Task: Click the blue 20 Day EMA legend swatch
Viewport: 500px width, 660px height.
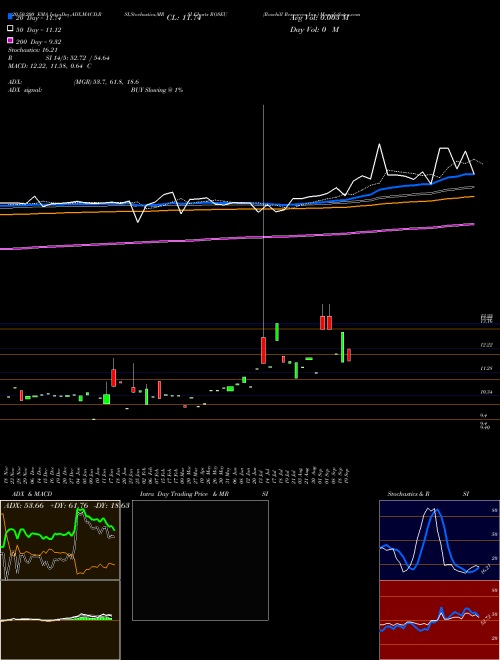Action: (10, 16)
